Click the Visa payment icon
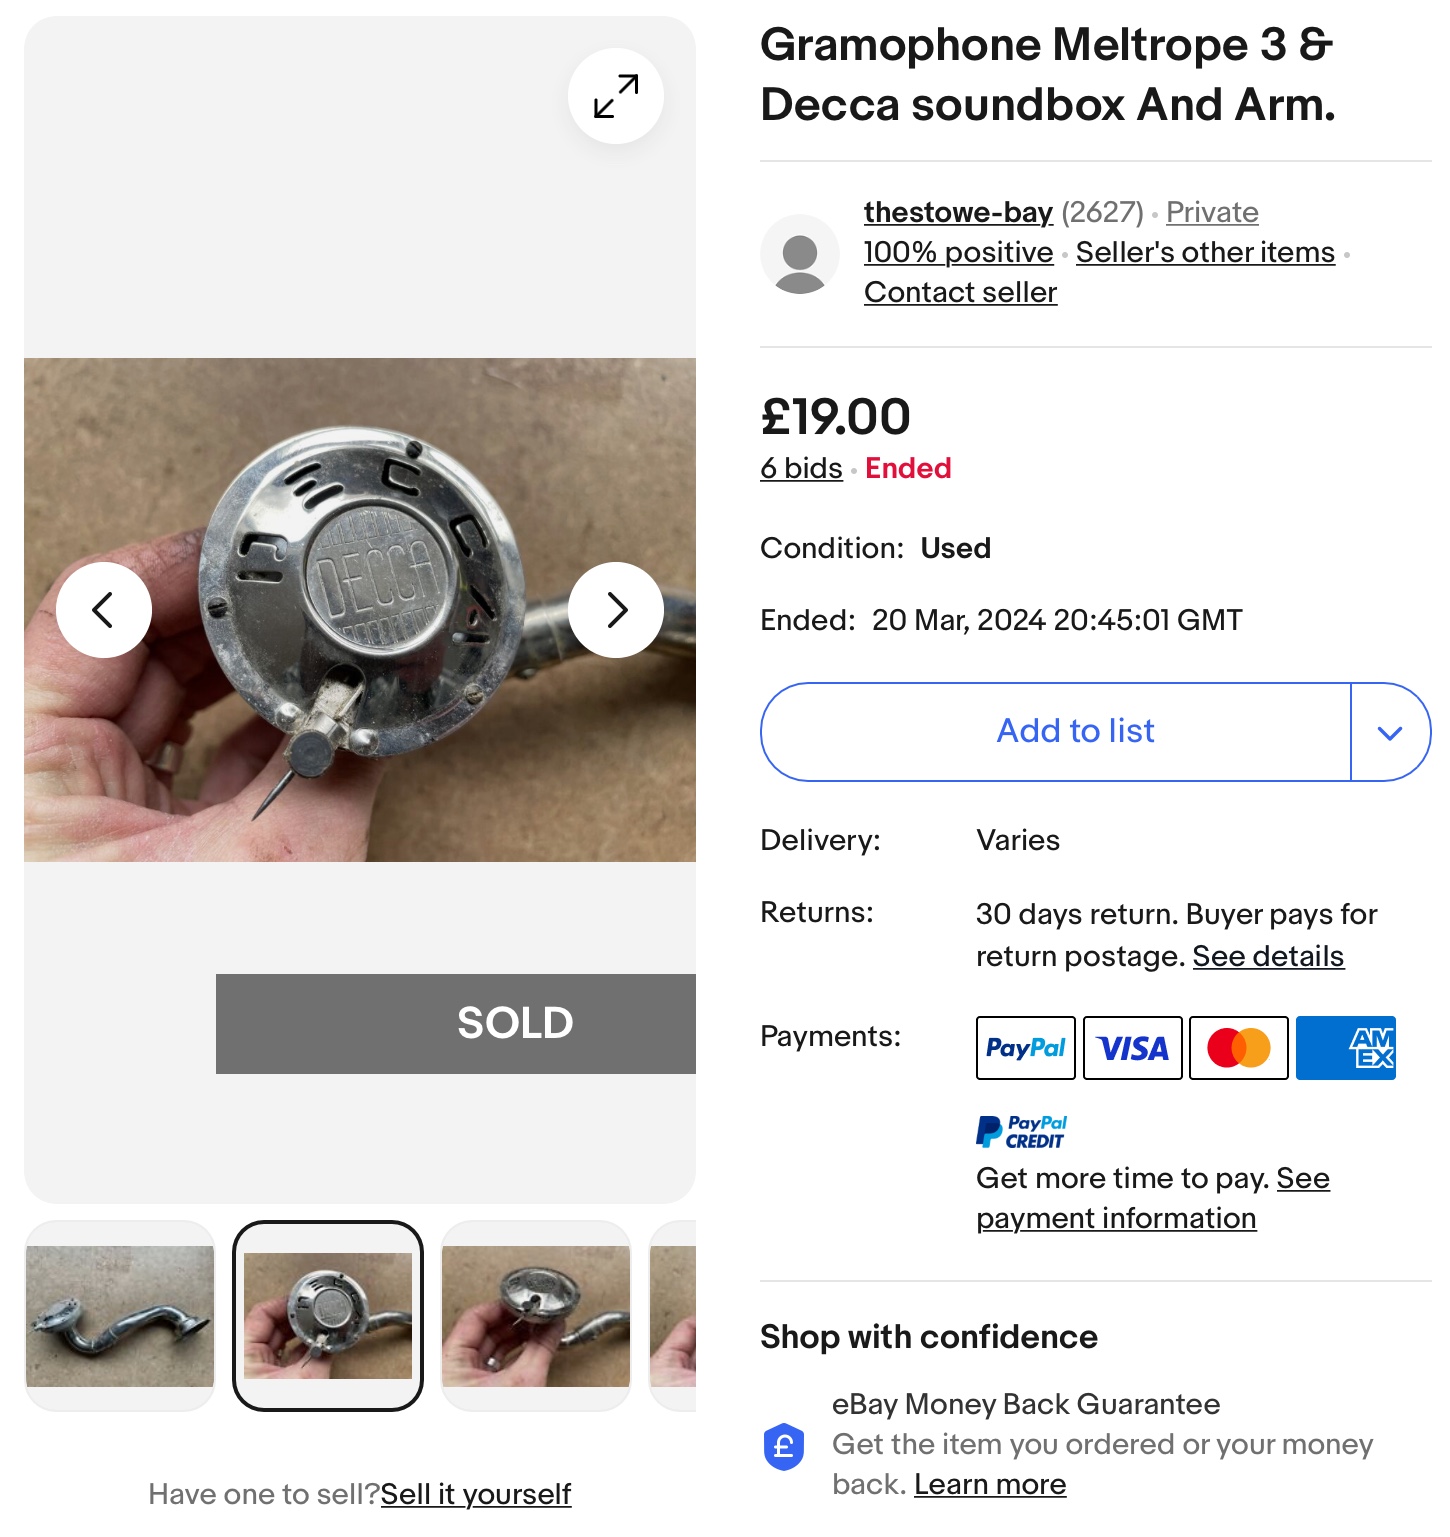 pyautogui.click(x=1132, y=1048)
